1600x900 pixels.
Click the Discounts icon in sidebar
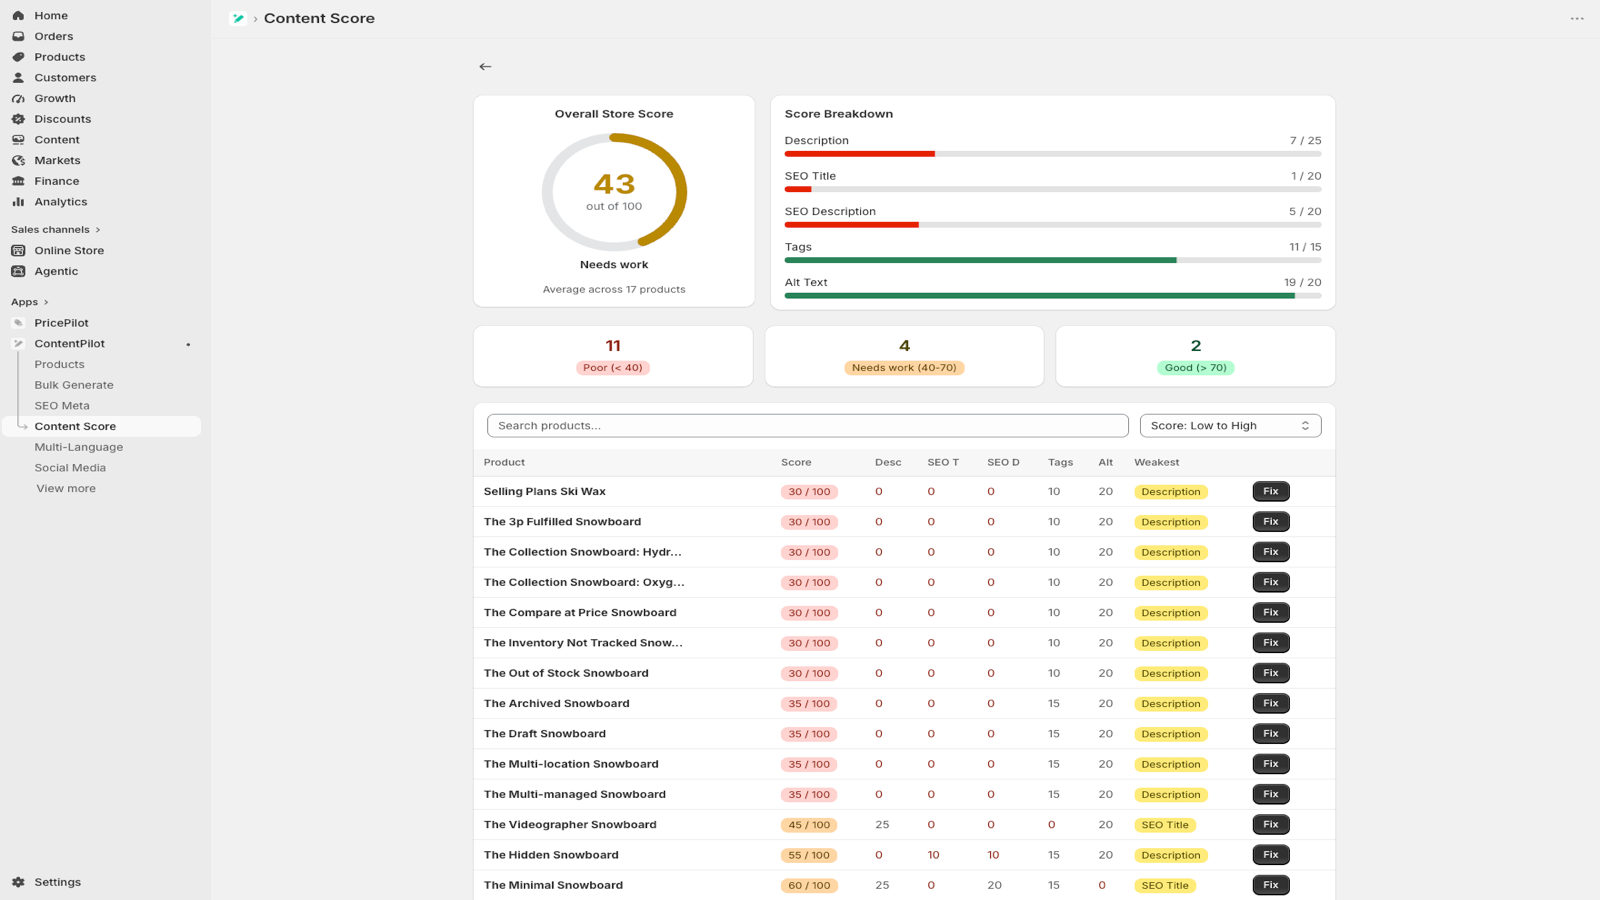point(18,119)
